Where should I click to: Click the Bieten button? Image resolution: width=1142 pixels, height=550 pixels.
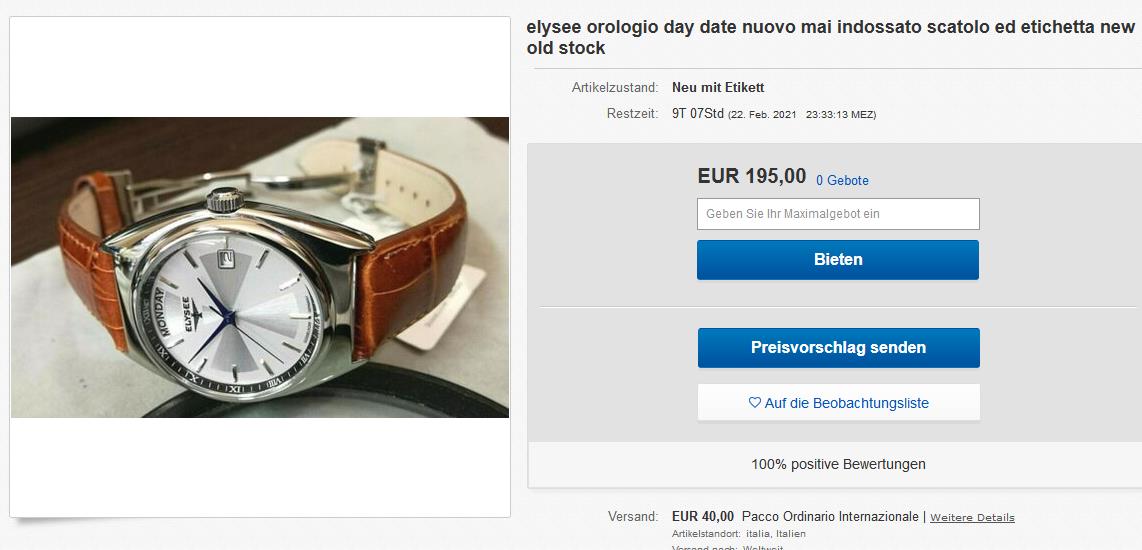[x=838, y=260]
